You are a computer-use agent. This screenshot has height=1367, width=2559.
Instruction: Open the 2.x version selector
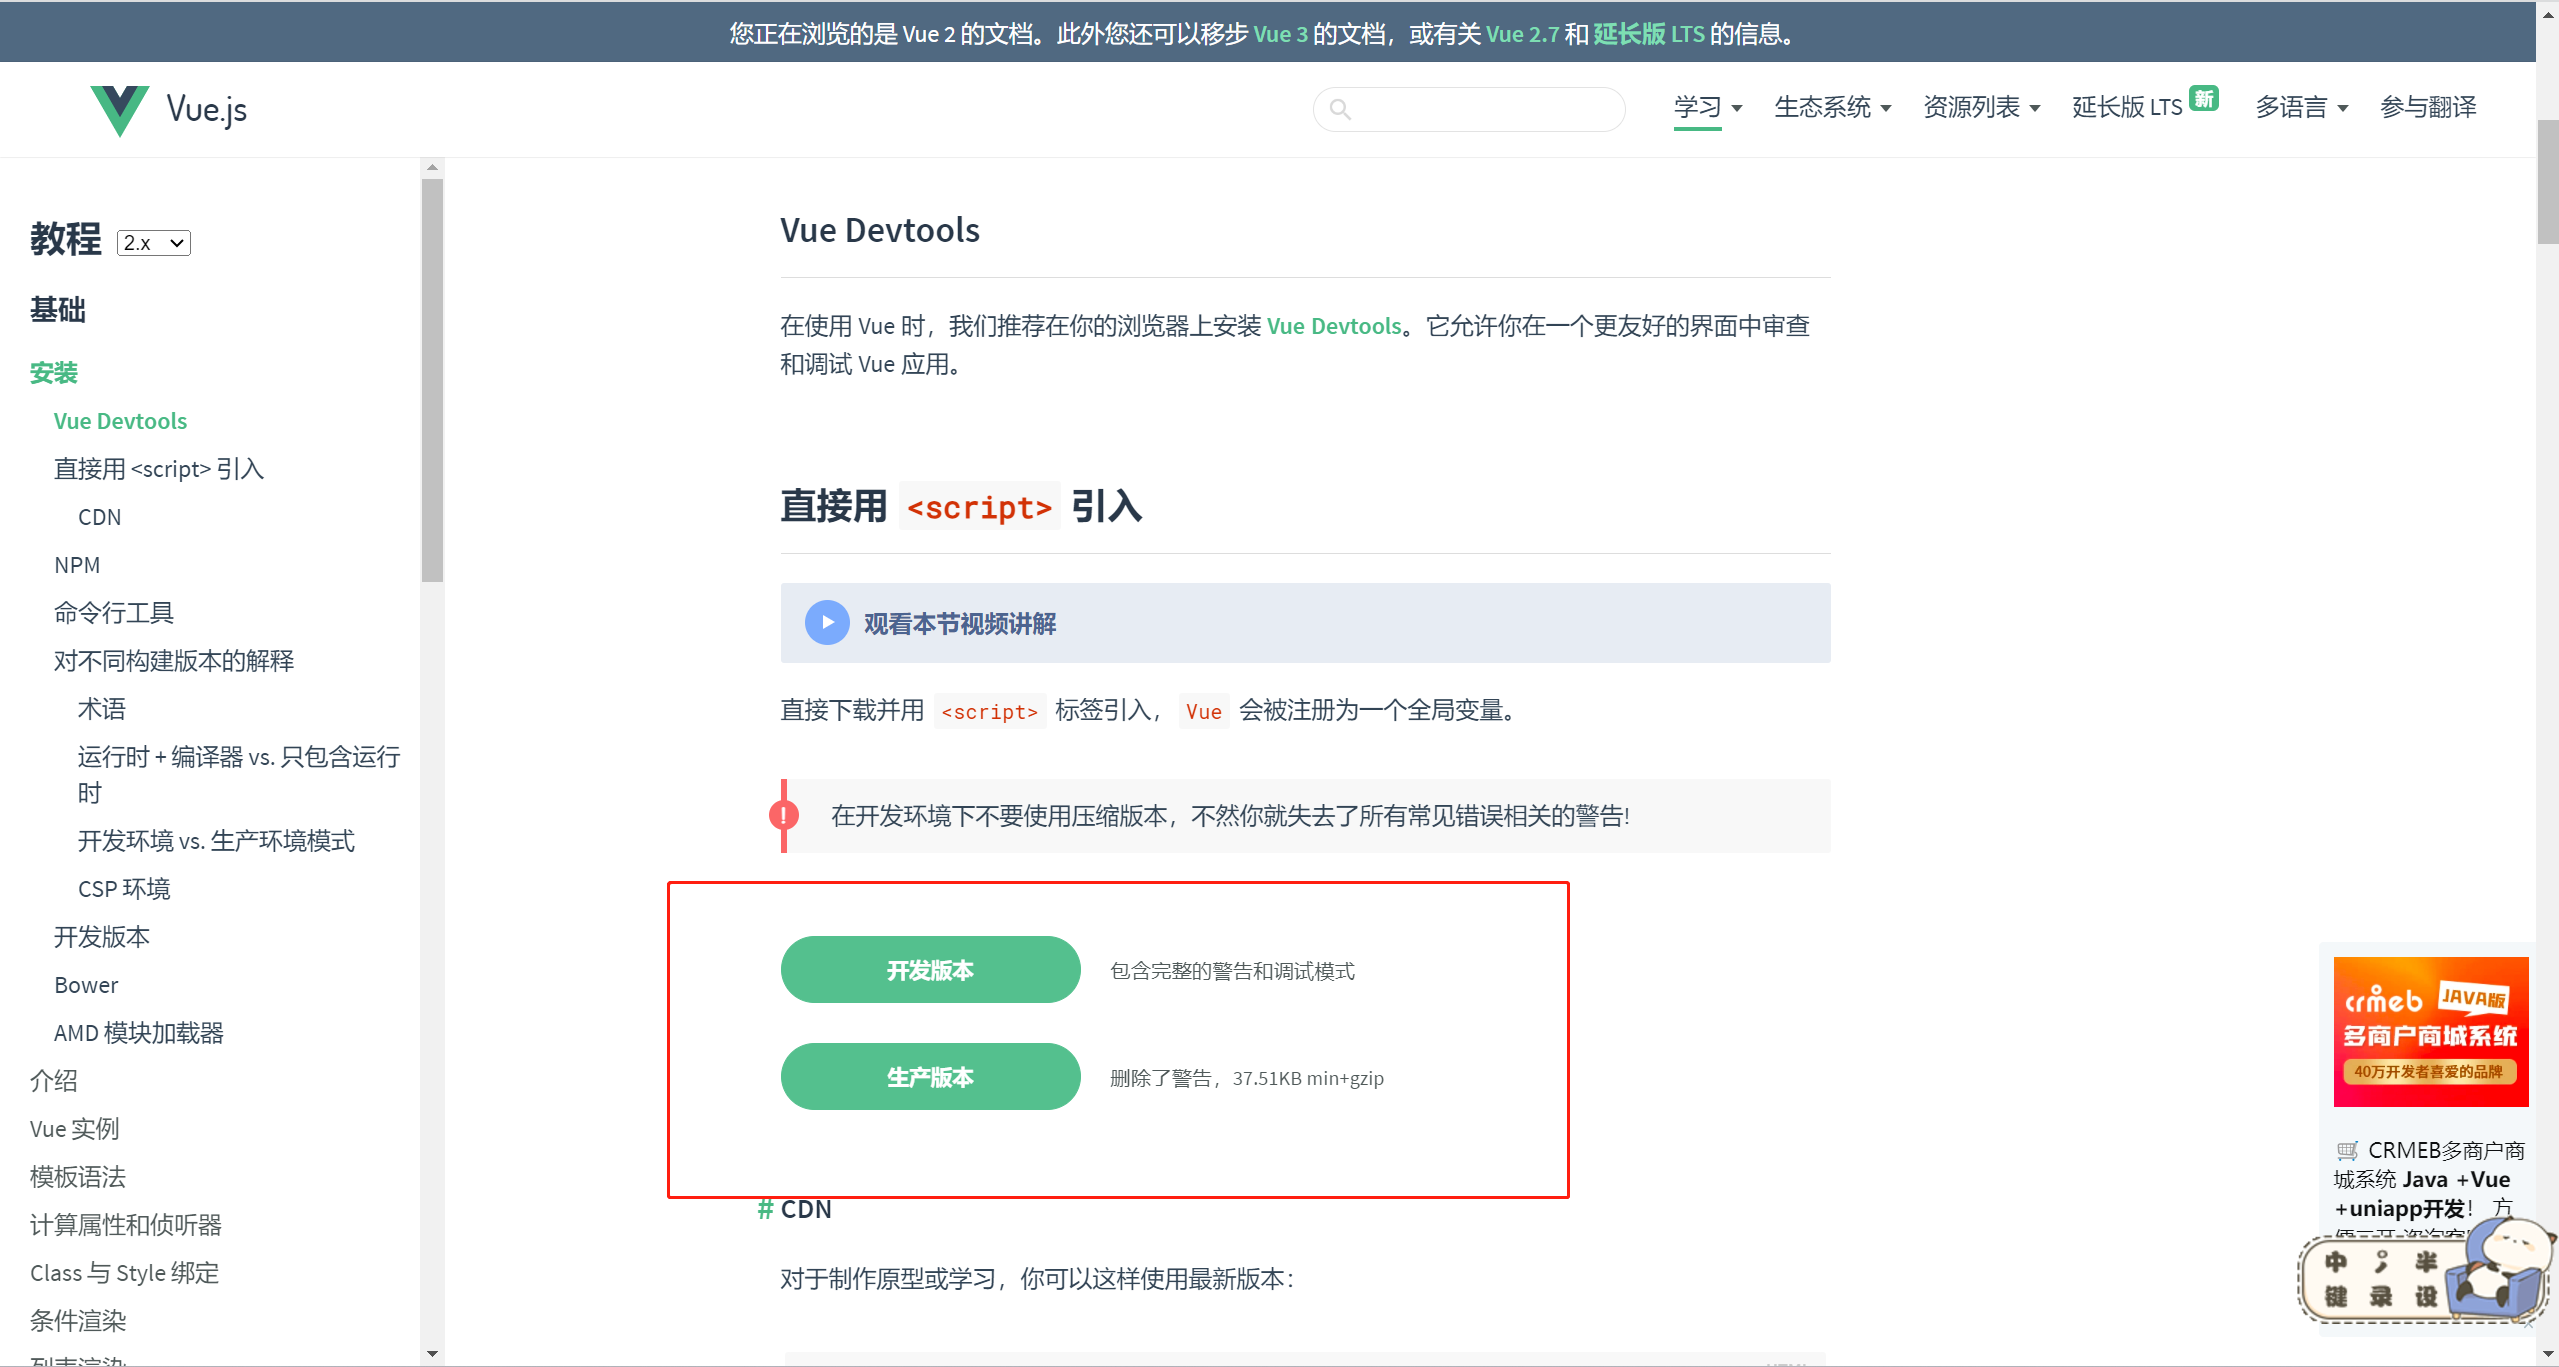pyautogui.click(x=154, y=243)
